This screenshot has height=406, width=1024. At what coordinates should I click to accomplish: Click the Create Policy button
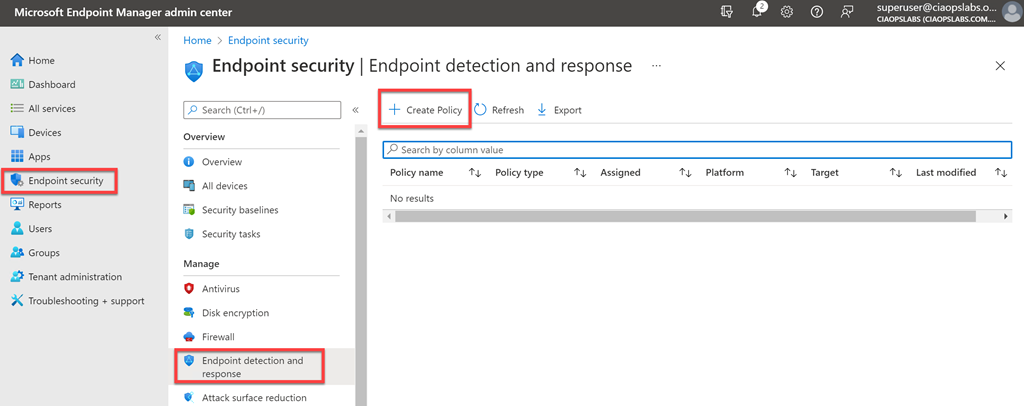425,110
